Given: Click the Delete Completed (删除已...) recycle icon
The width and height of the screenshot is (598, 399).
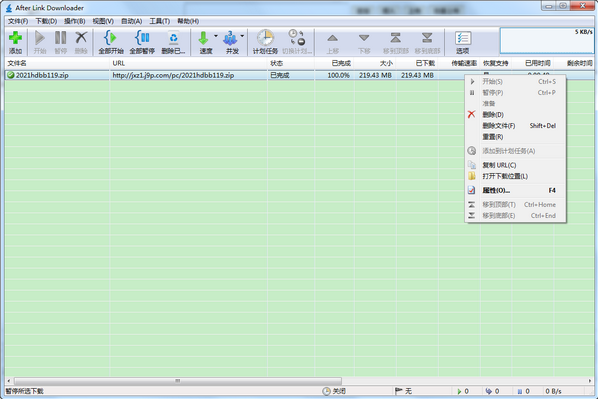Looking at the screenshot, I should point(174,38).
